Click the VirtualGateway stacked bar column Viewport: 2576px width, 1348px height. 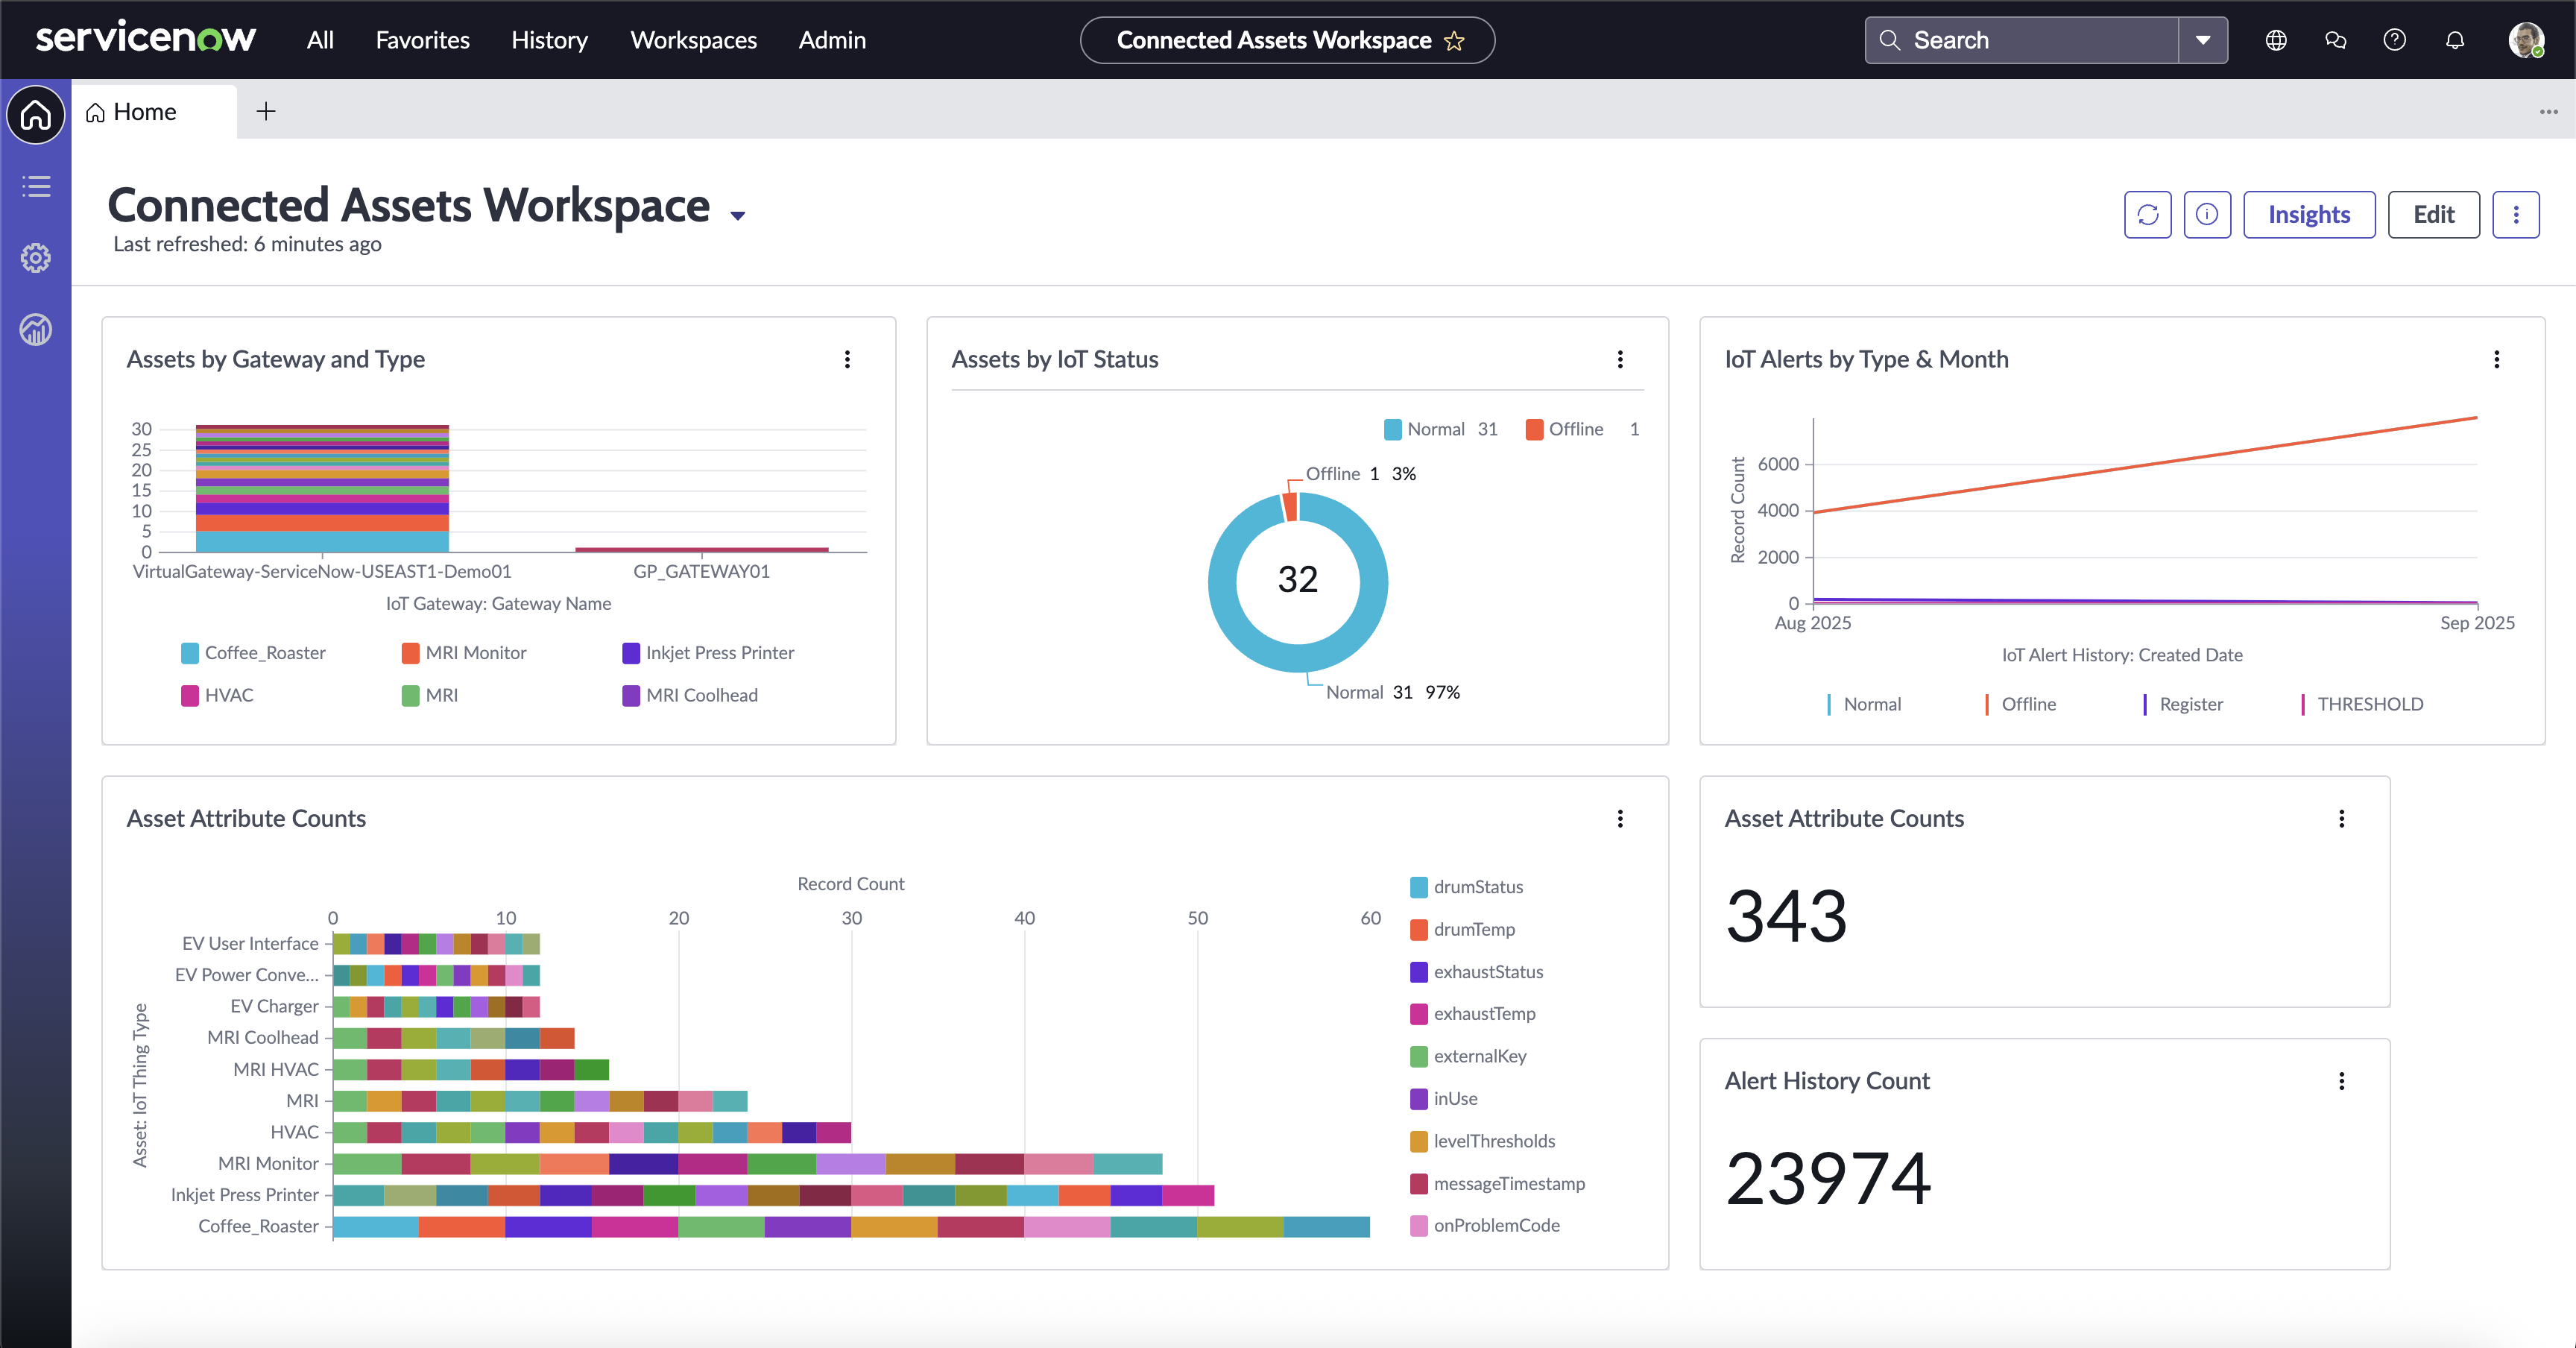[x=322, y=488]
